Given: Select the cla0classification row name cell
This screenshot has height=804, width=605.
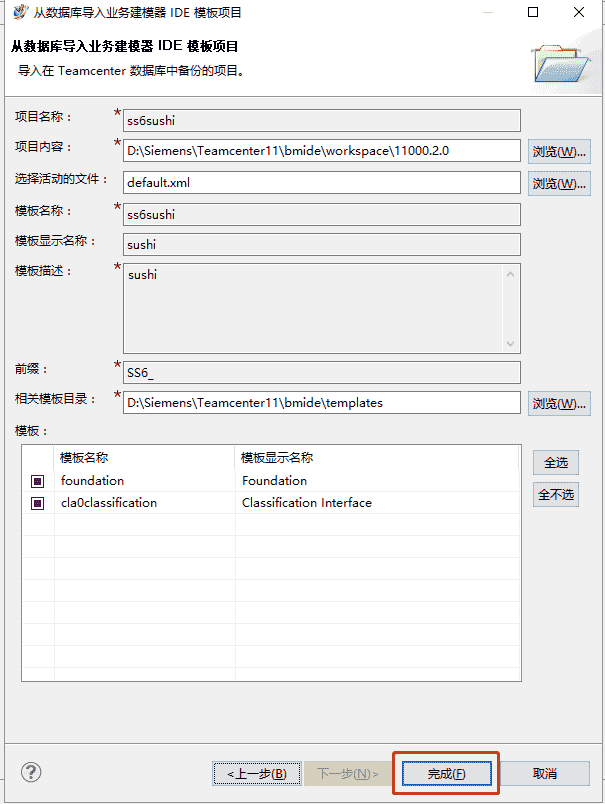Looking at the screenshot, I should point(145,502).
